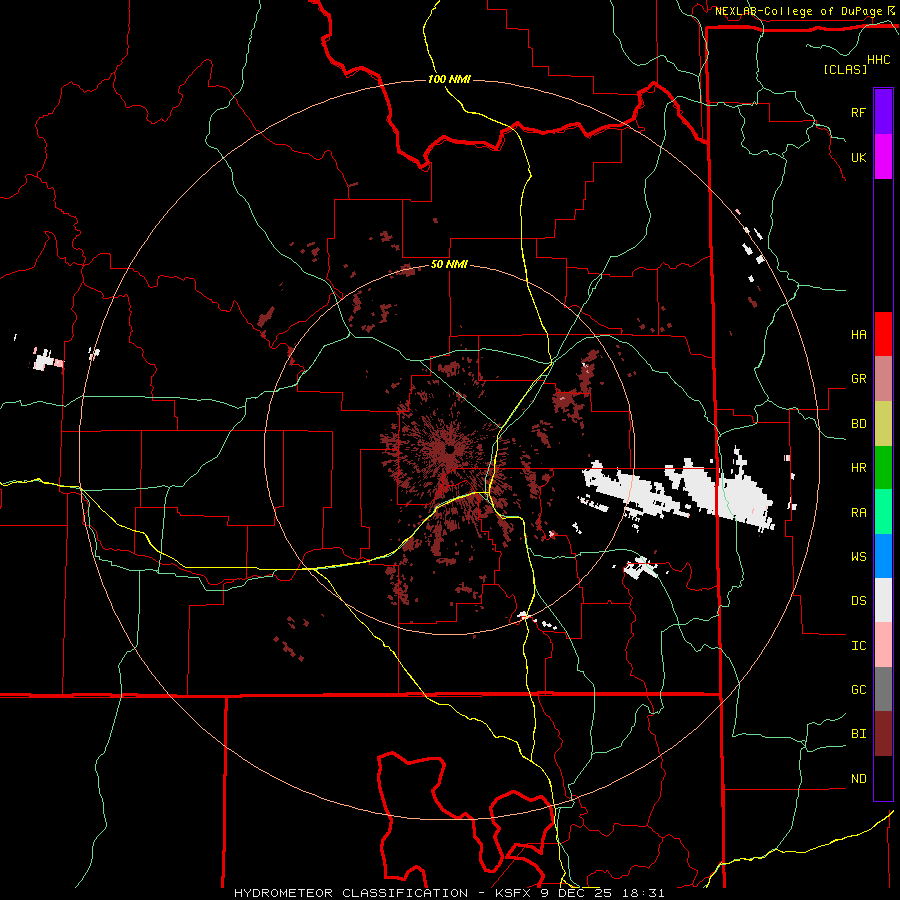Click the DS legend label

[x=859, y=601]
